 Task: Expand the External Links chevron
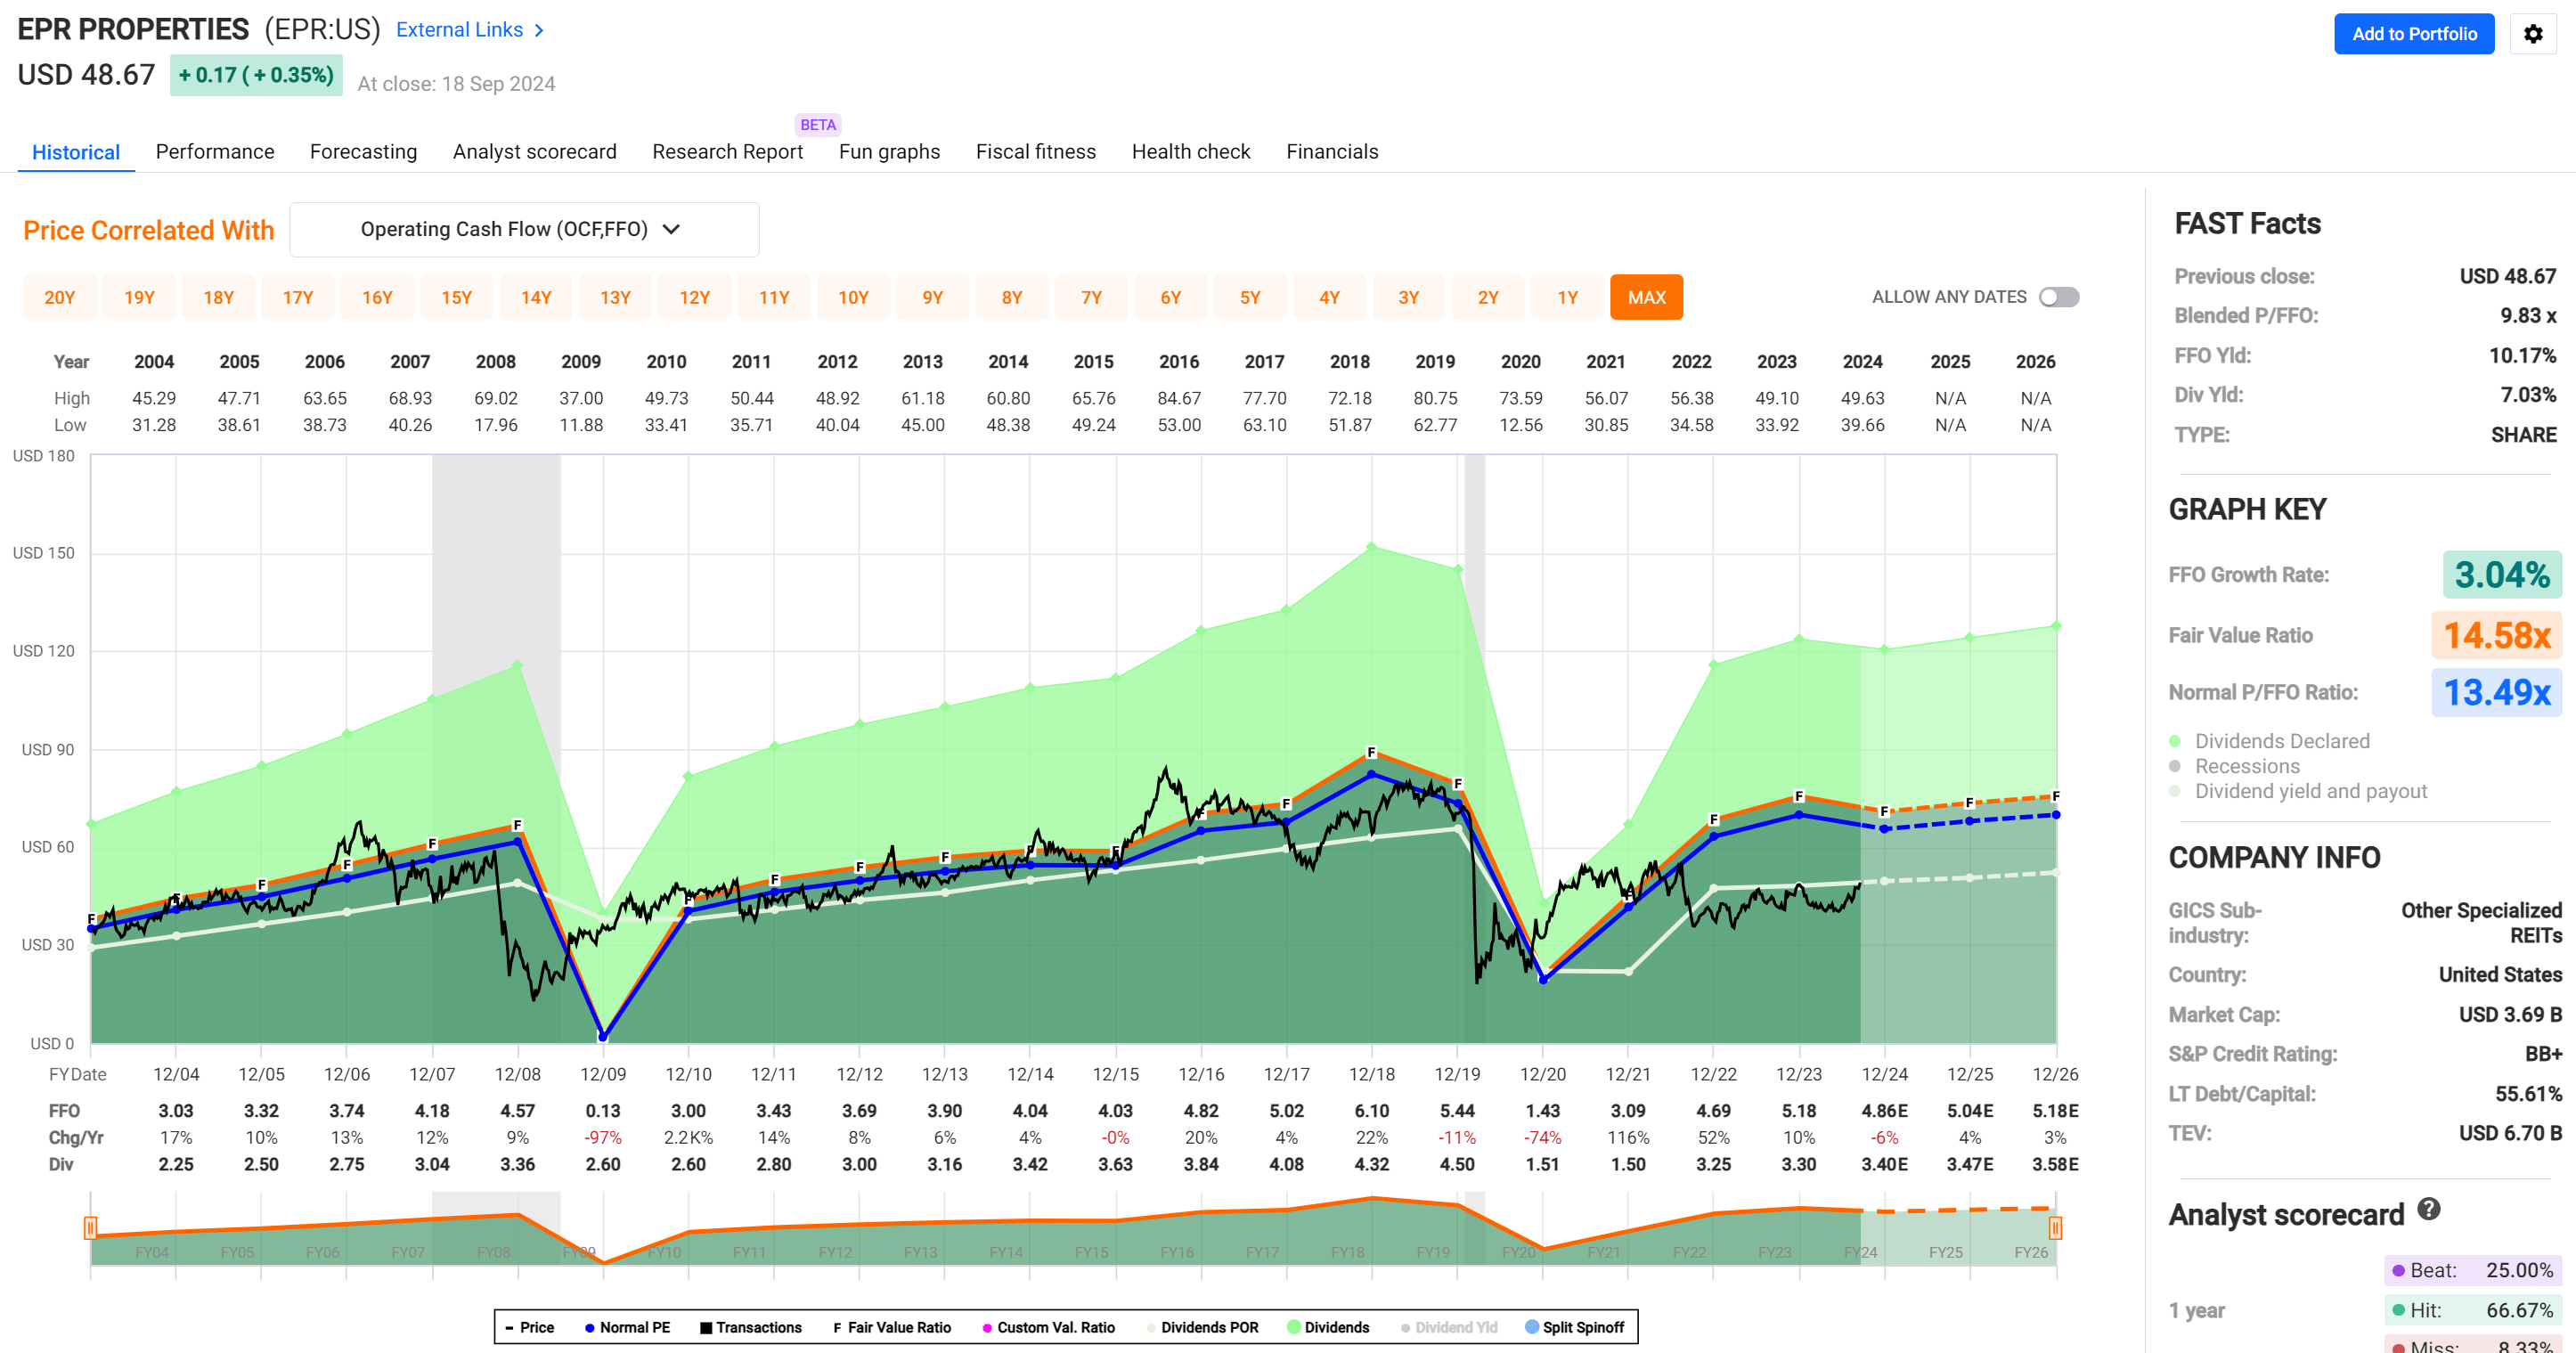[x=540, y=29]
